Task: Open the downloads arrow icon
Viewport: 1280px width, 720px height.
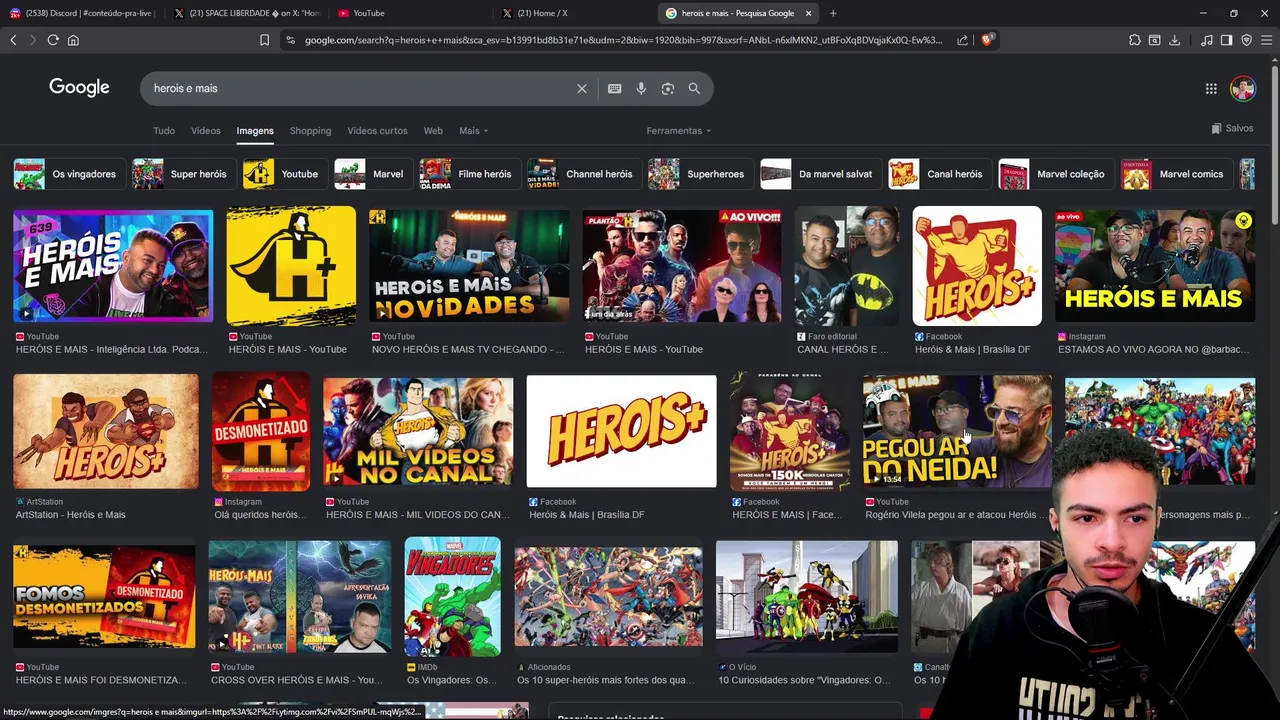Action: pyautogui.click(x=1174, y=40)
